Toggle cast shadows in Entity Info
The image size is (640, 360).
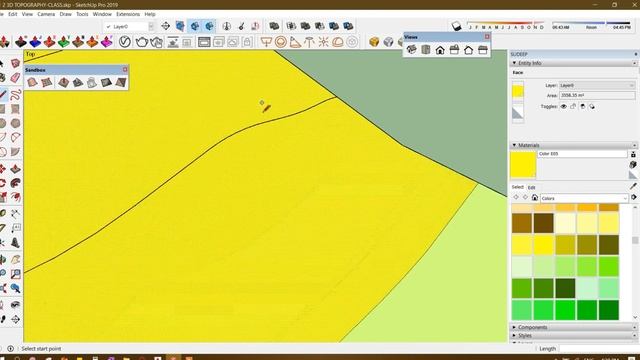click(592, 107)
